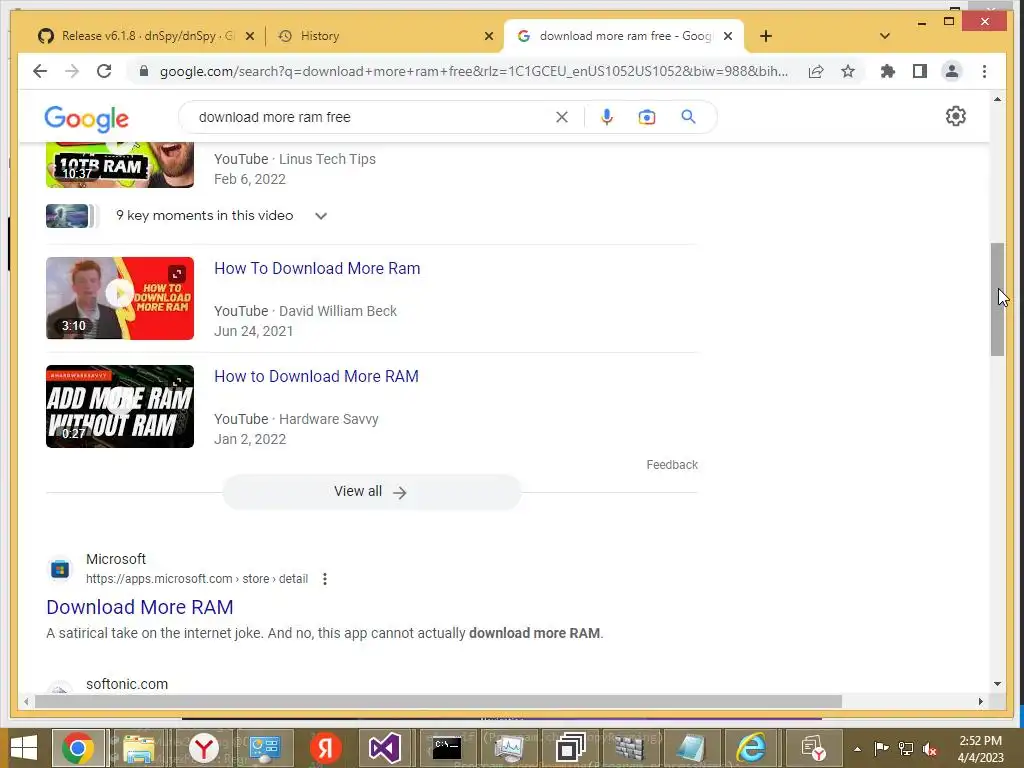Open Download More RAM Microsoft result
Screen dimensions: 1024x768
pyautogui.click(x=140, y=607)
